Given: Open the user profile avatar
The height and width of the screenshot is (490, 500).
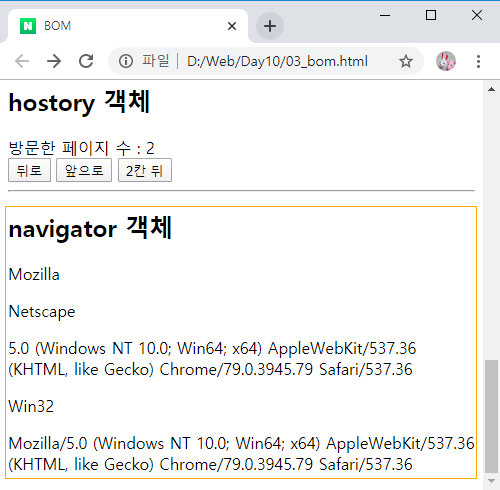Looking at the screenshot, I should [446, 61].
